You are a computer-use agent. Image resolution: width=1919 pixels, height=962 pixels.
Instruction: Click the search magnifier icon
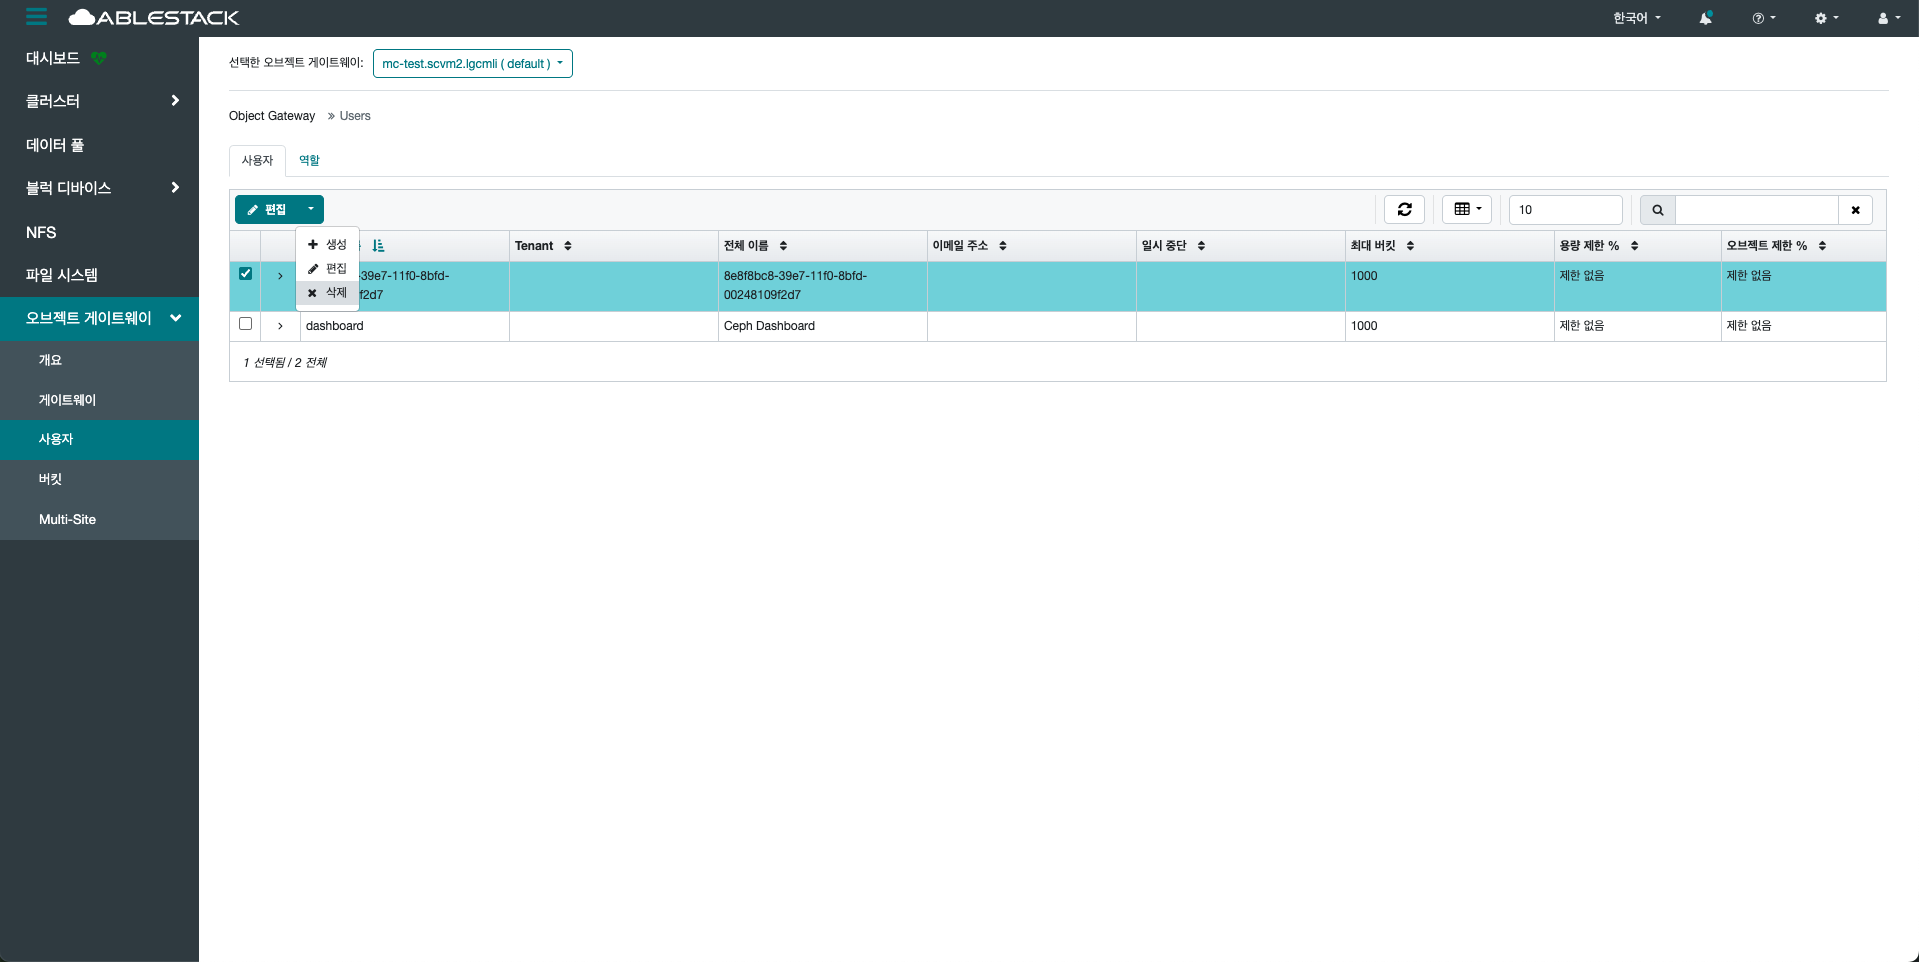[1657, 210]
